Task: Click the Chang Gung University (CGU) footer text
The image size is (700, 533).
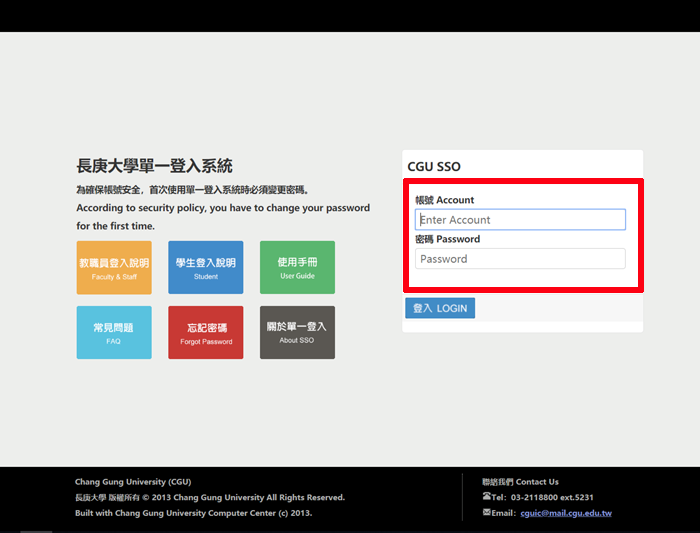Action: click(133, 482)
